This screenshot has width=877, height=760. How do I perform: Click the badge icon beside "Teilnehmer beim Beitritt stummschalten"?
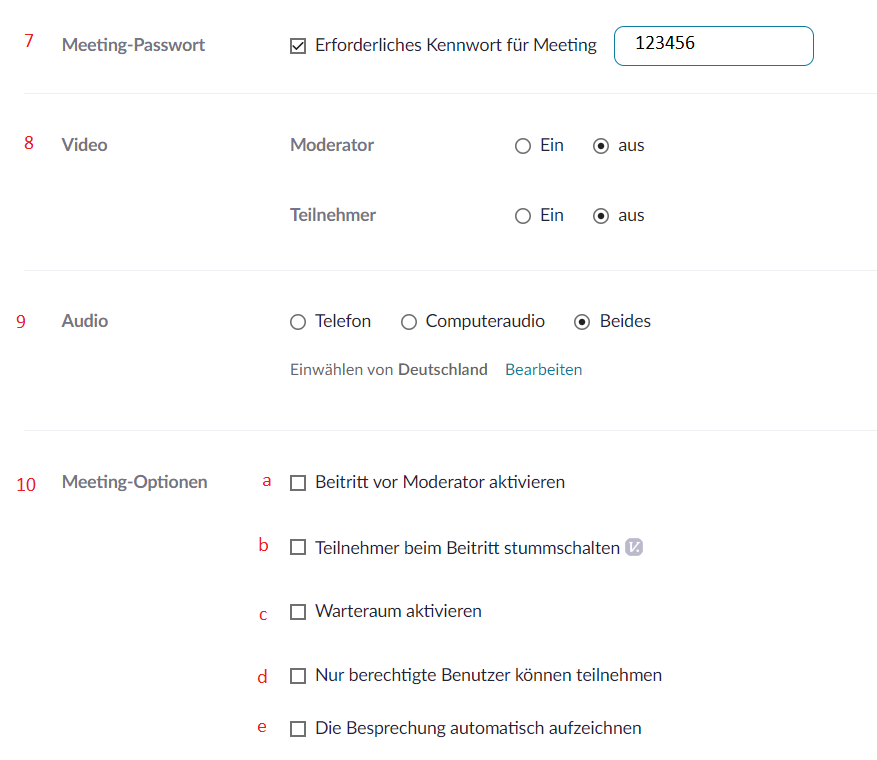coord(633,547)
